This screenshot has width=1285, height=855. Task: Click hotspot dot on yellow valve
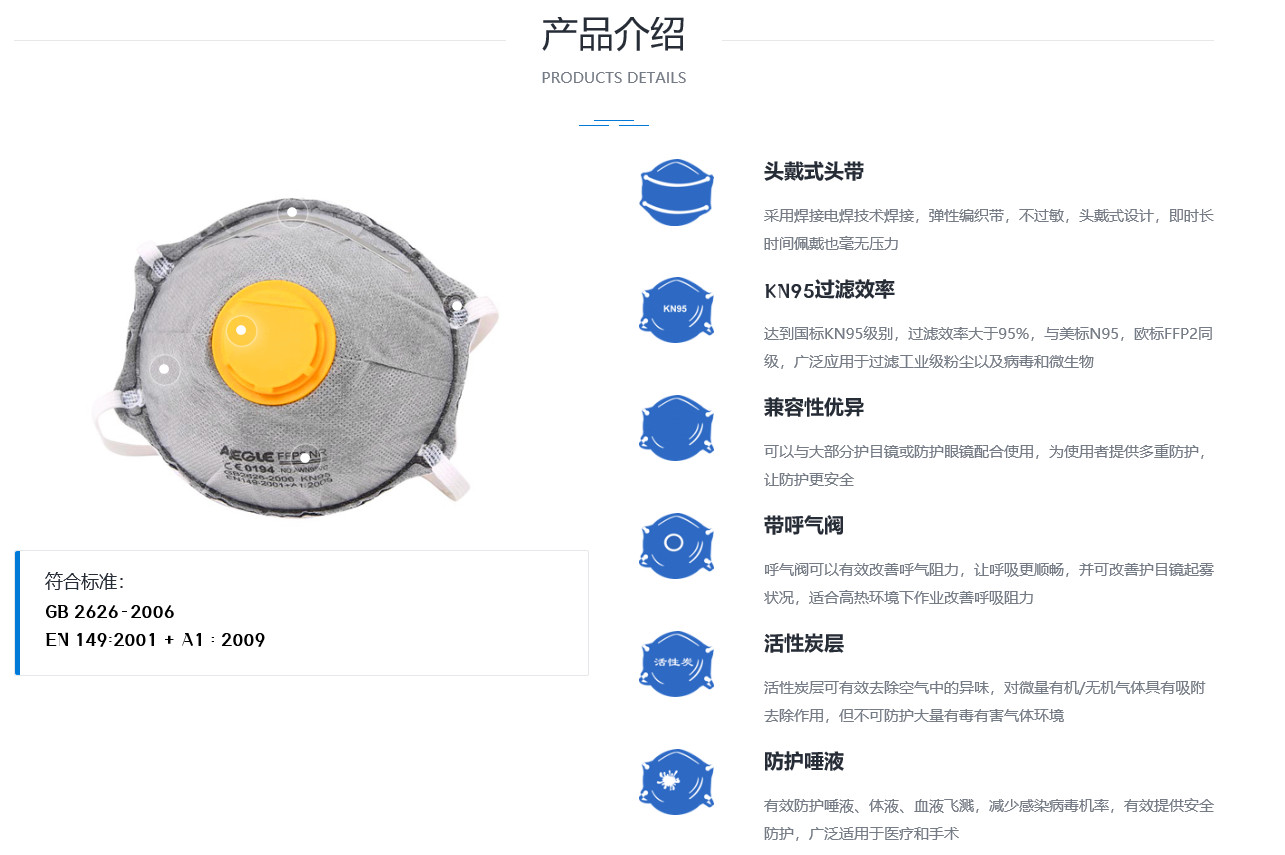click(x=241, y=330)
